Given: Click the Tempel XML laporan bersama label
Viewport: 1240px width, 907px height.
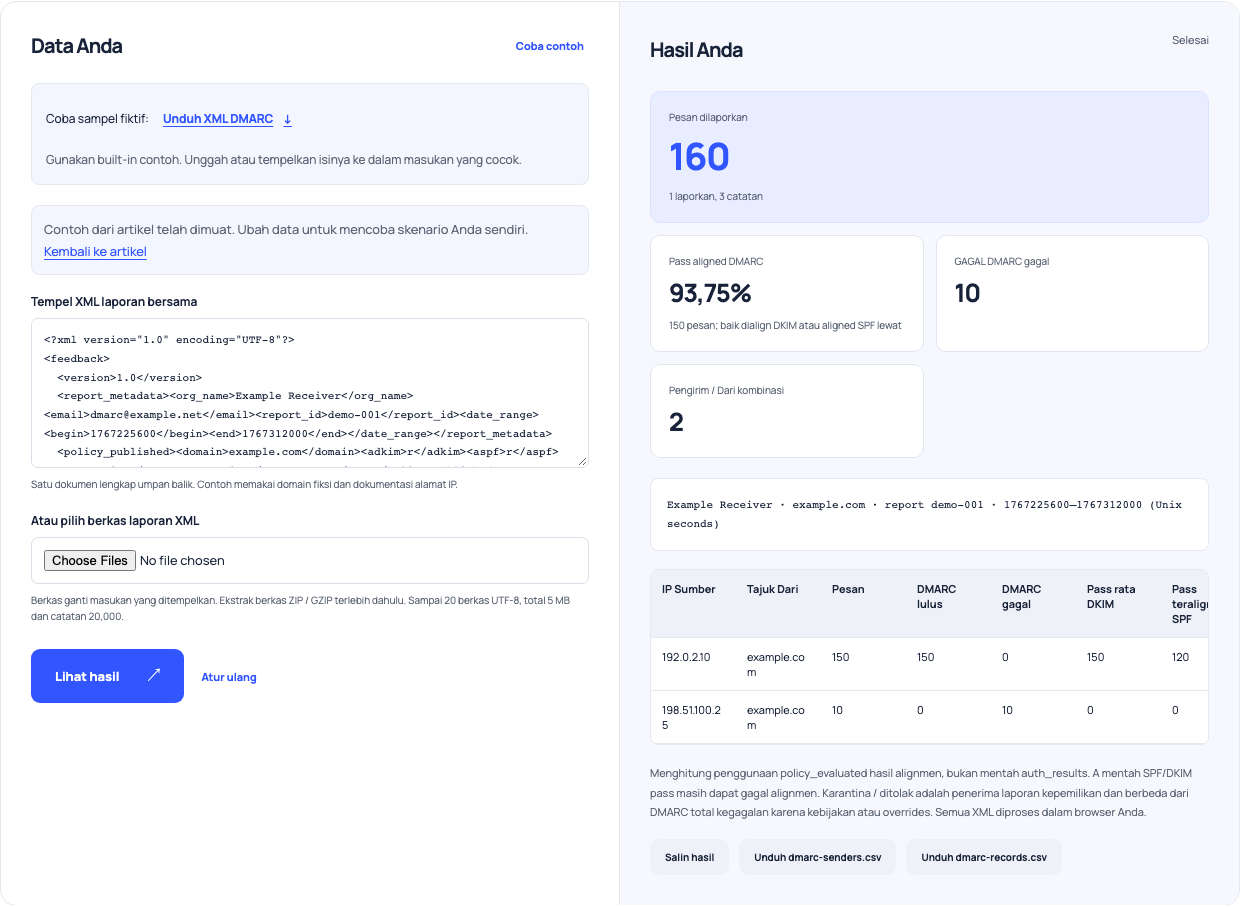Looking at the screenshot, I should pyautogui.click(x=114, y=301).
